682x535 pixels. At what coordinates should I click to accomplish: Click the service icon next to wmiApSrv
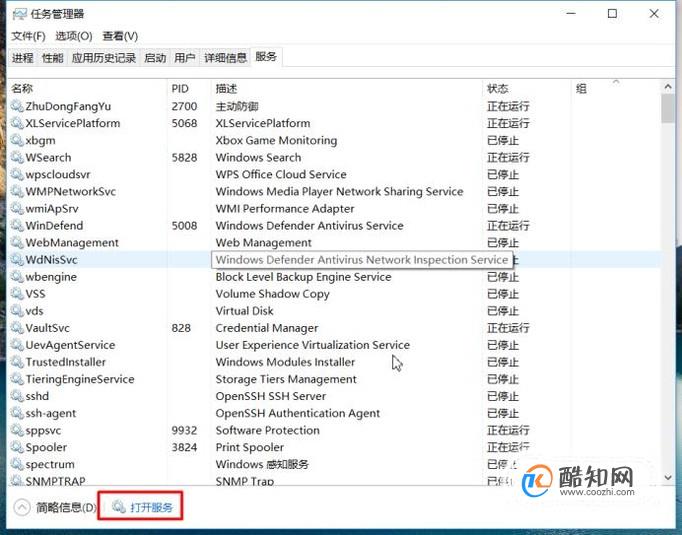(x=17, y=208)
